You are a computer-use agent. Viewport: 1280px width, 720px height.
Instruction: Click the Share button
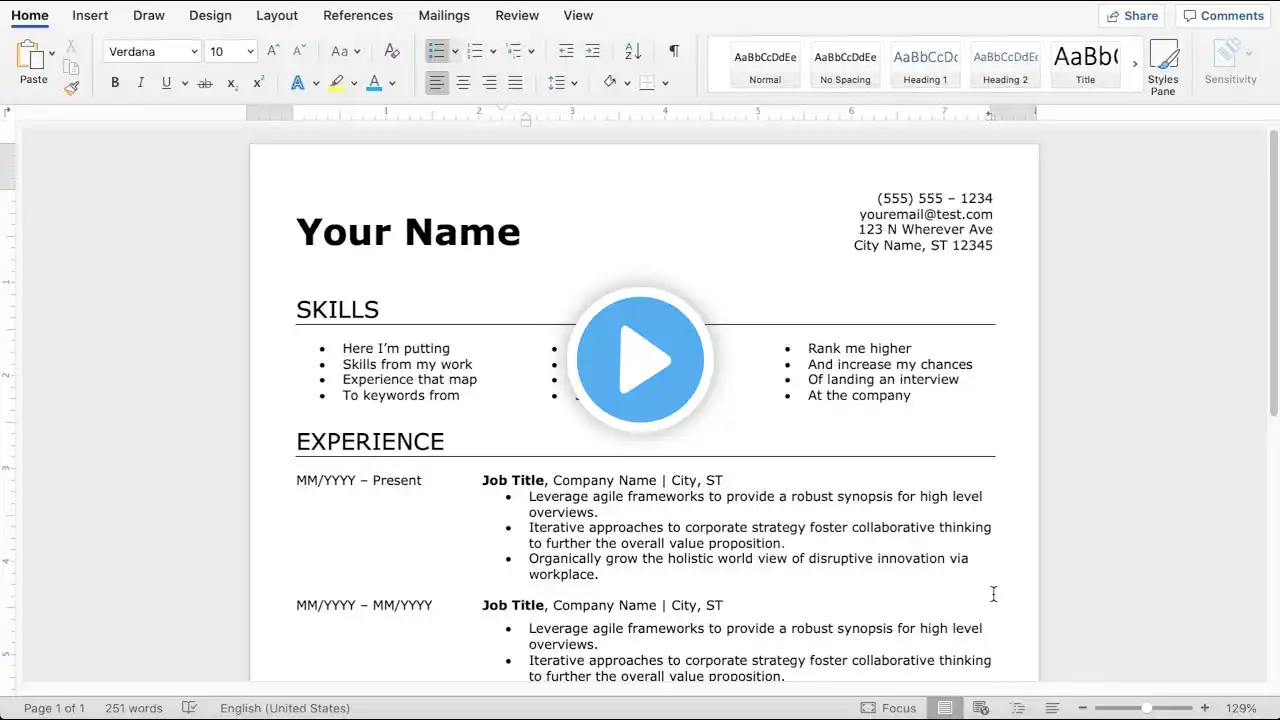click(1132, 15)
